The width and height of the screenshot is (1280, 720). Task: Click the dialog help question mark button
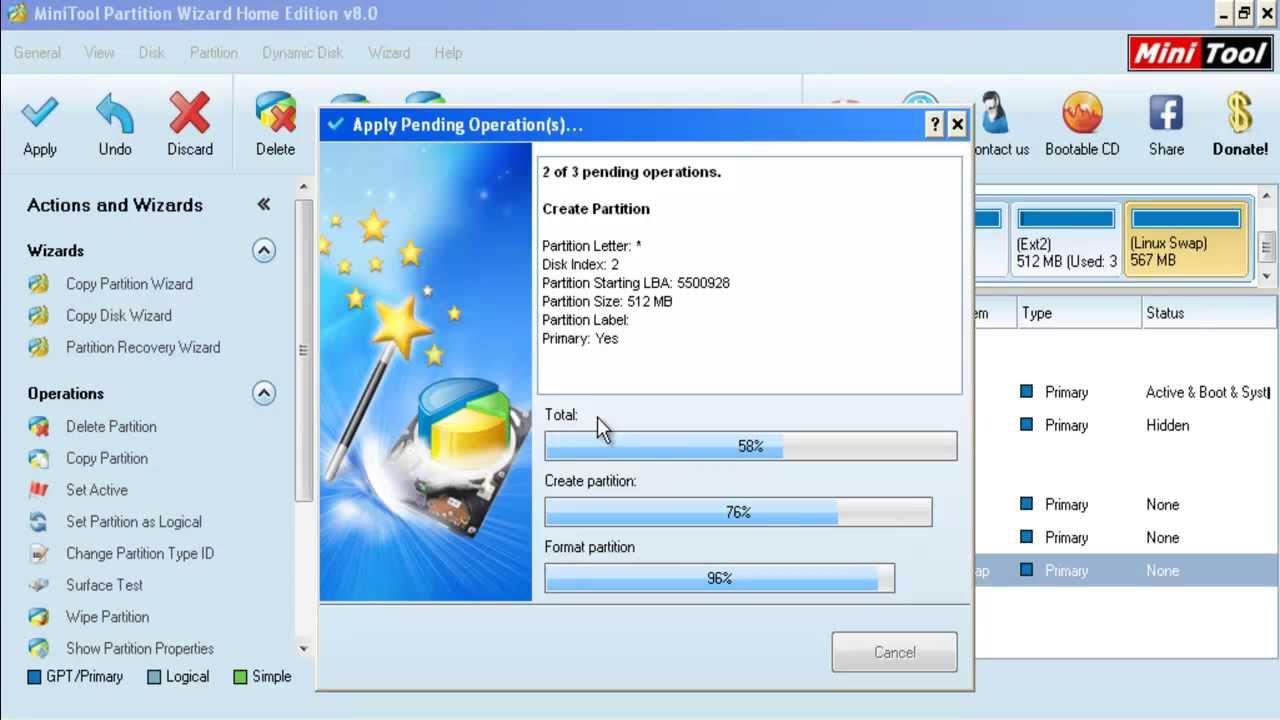(x=935, y=125)
